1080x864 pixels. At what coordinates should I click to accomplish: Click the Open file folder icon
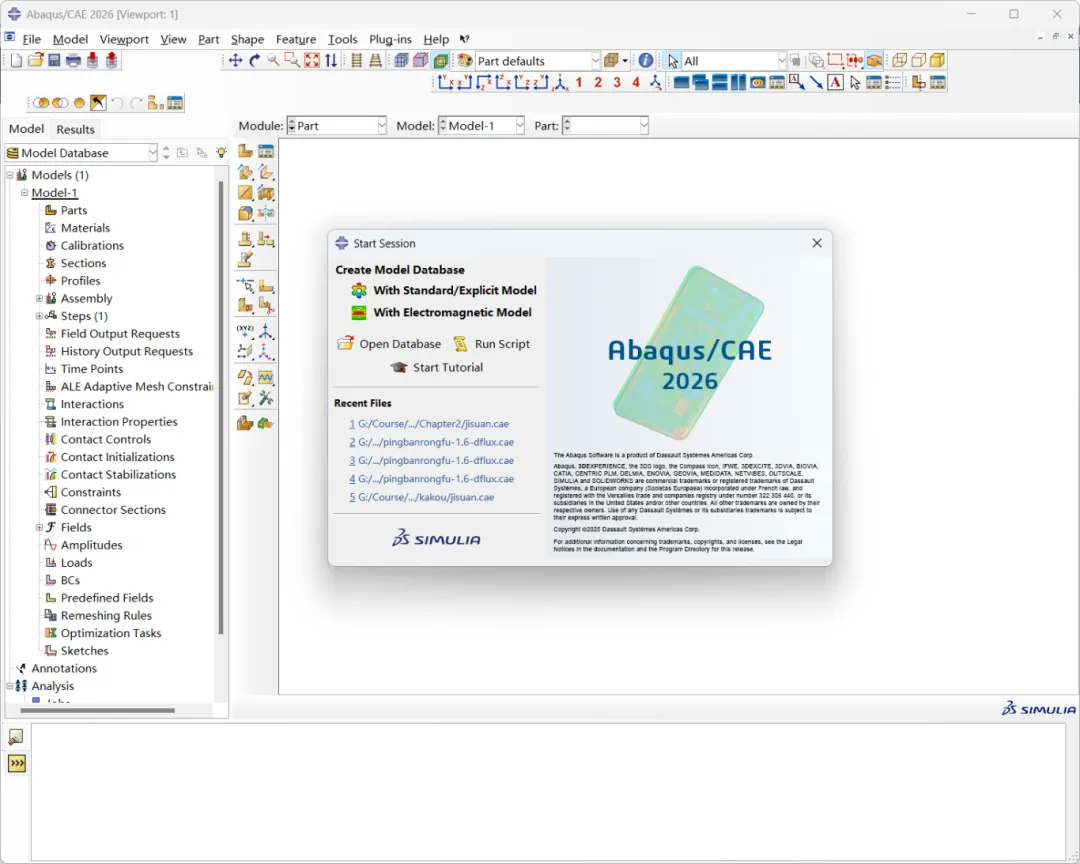[35, 61]
